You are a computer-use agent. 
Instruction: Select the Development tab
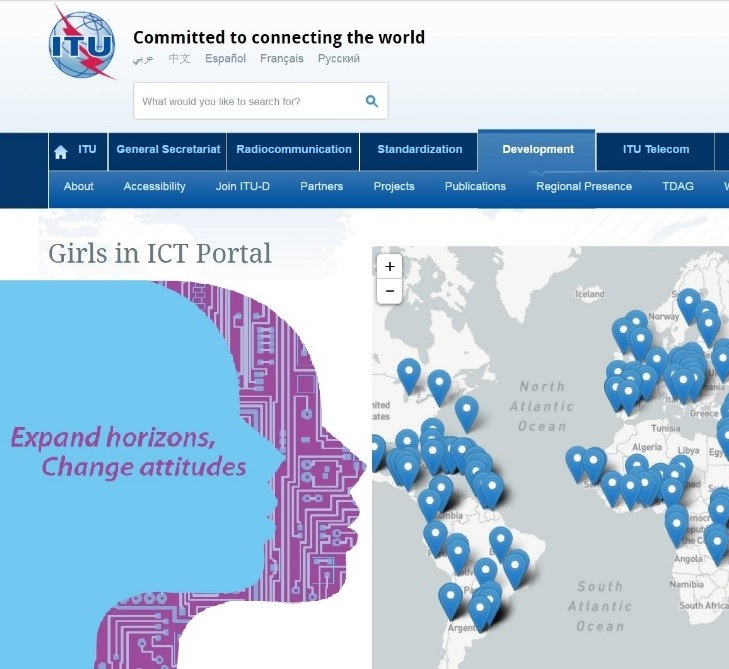click(x=537, y=151)
